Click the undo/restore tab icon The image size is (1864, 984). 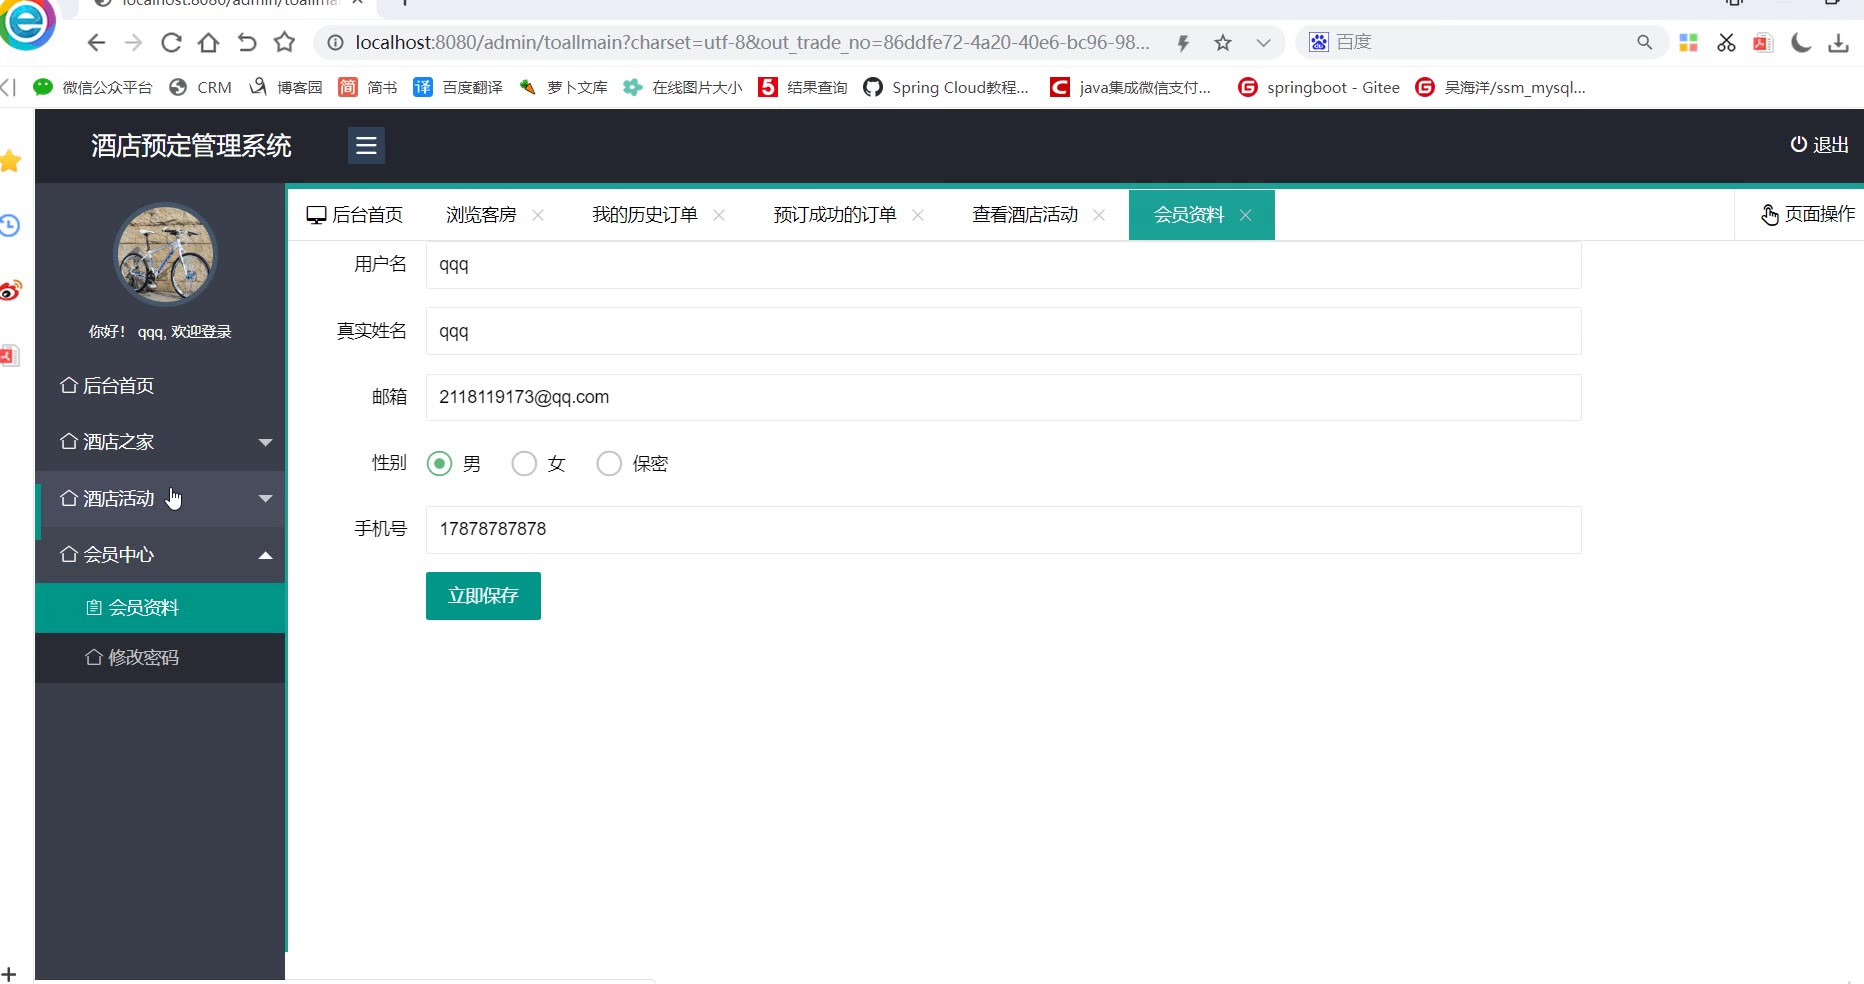coord(247,43)
